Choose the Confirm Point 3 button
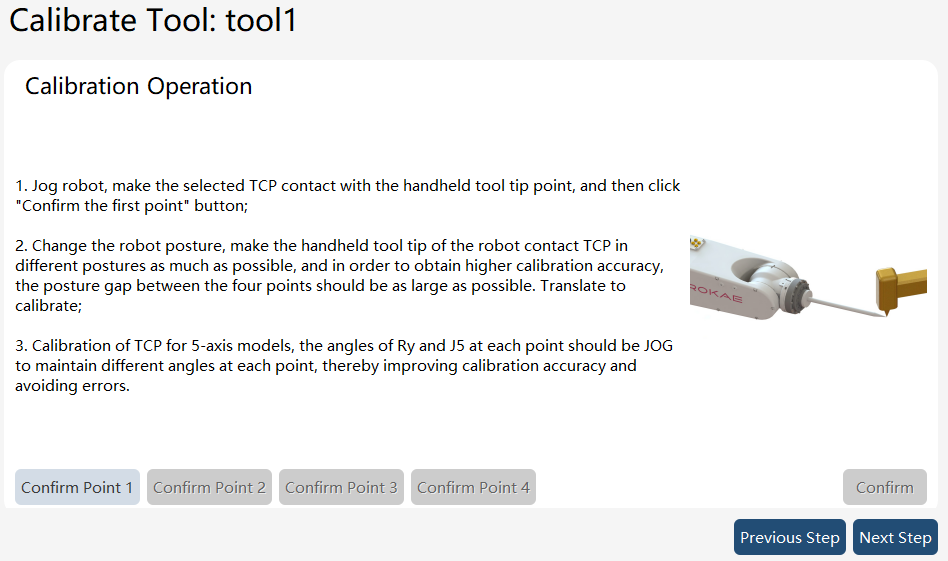The width and height of the screenshot is (948, 561). point(341,487)
